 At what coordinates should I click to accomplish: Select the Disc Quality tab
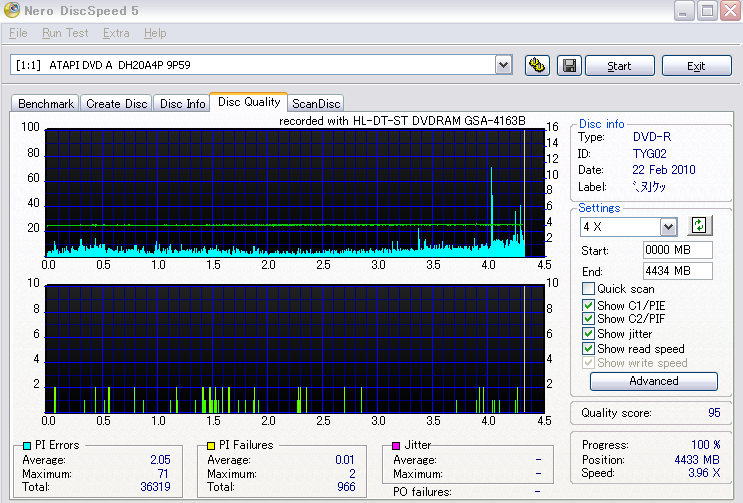point(249,102)
